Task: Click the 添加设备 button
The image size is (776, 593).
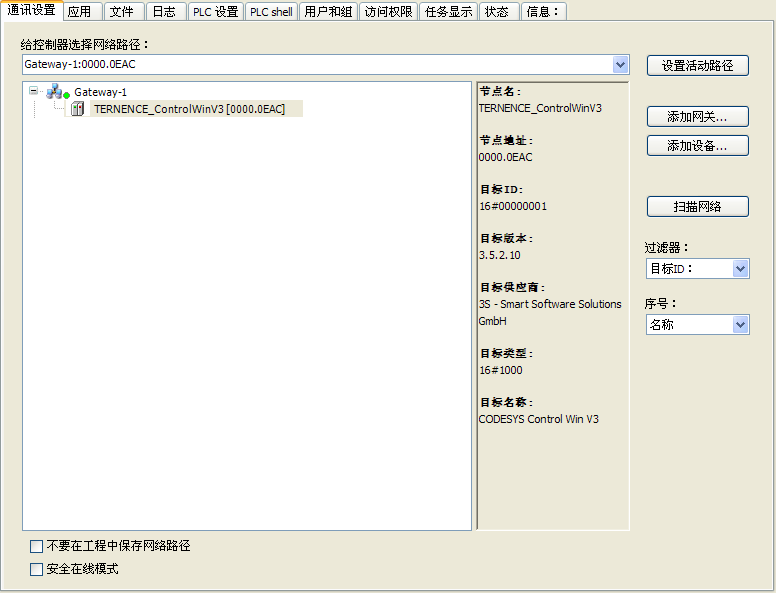Action: click(698, 146)
